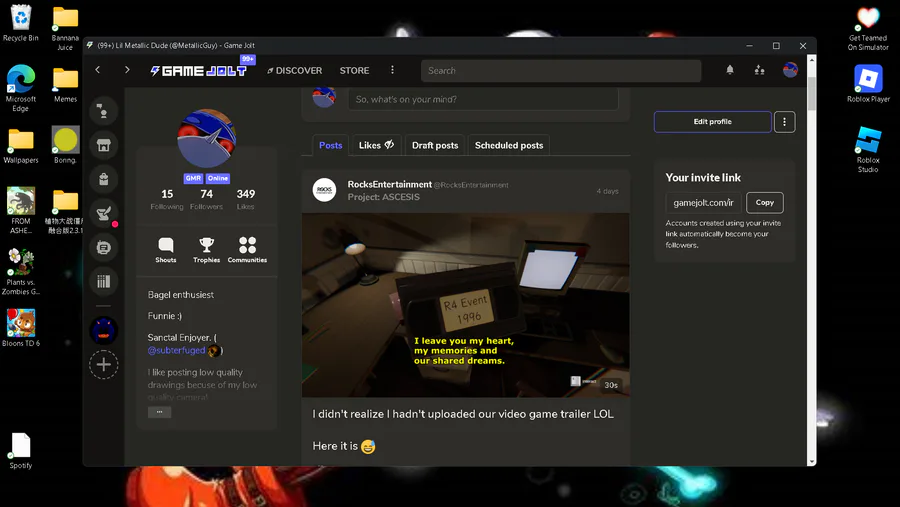The height and width of the screenshot is (507, 900).
Task: Open the profile options menu beside Edit profile
Action: click(784, 122)
